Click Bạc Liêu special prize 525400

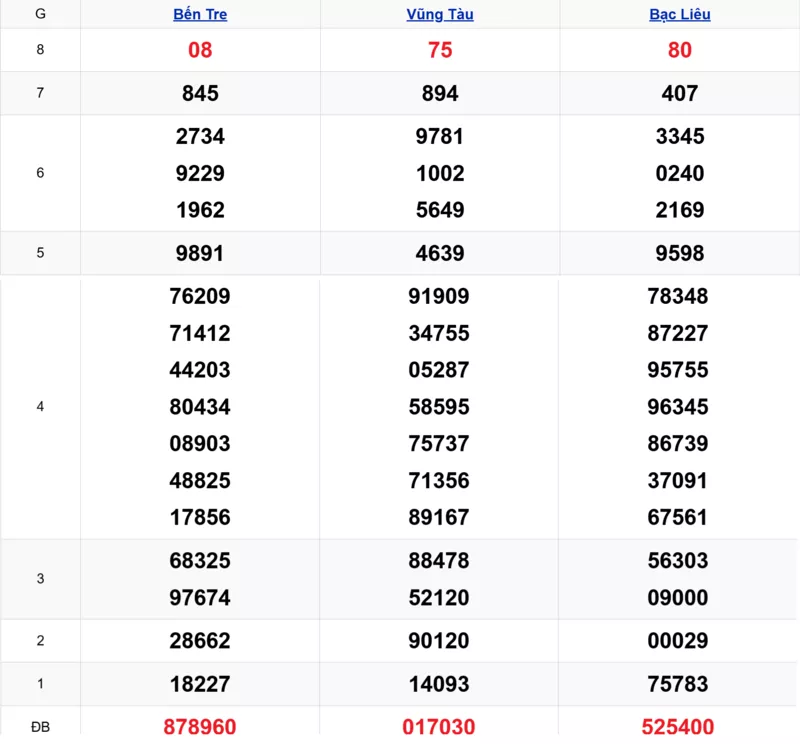[680, 726]
